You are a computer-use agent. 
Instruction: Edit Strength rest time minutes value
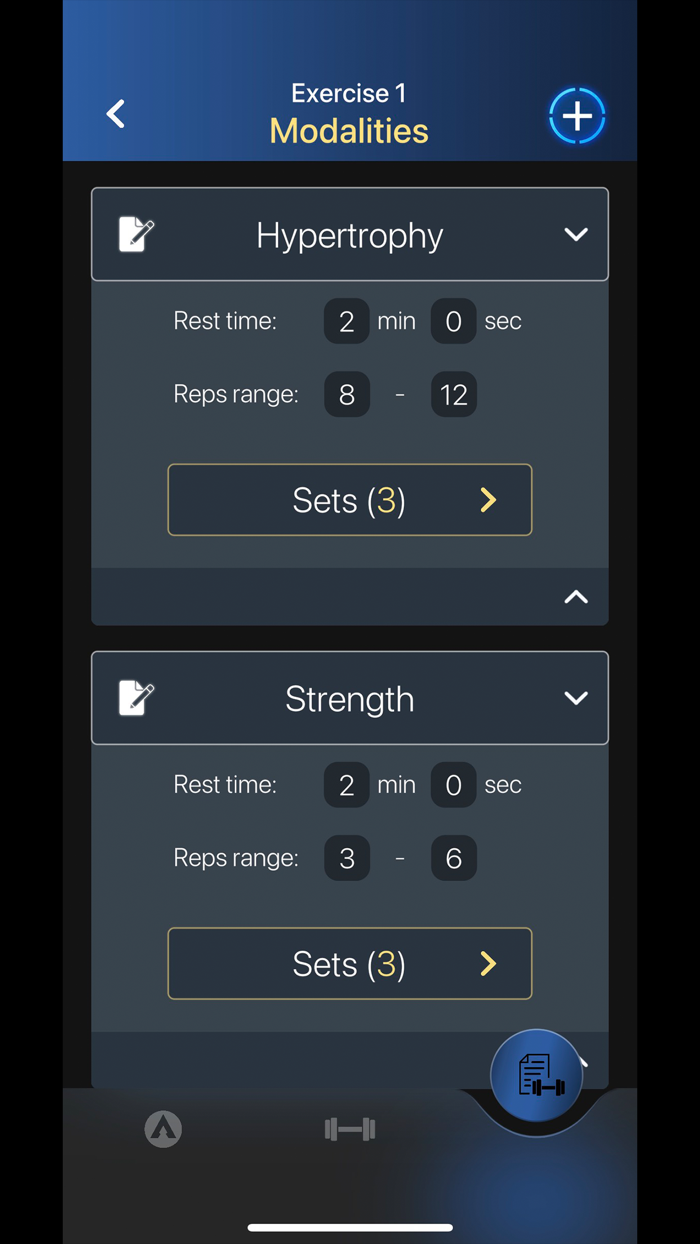point(346,784)
